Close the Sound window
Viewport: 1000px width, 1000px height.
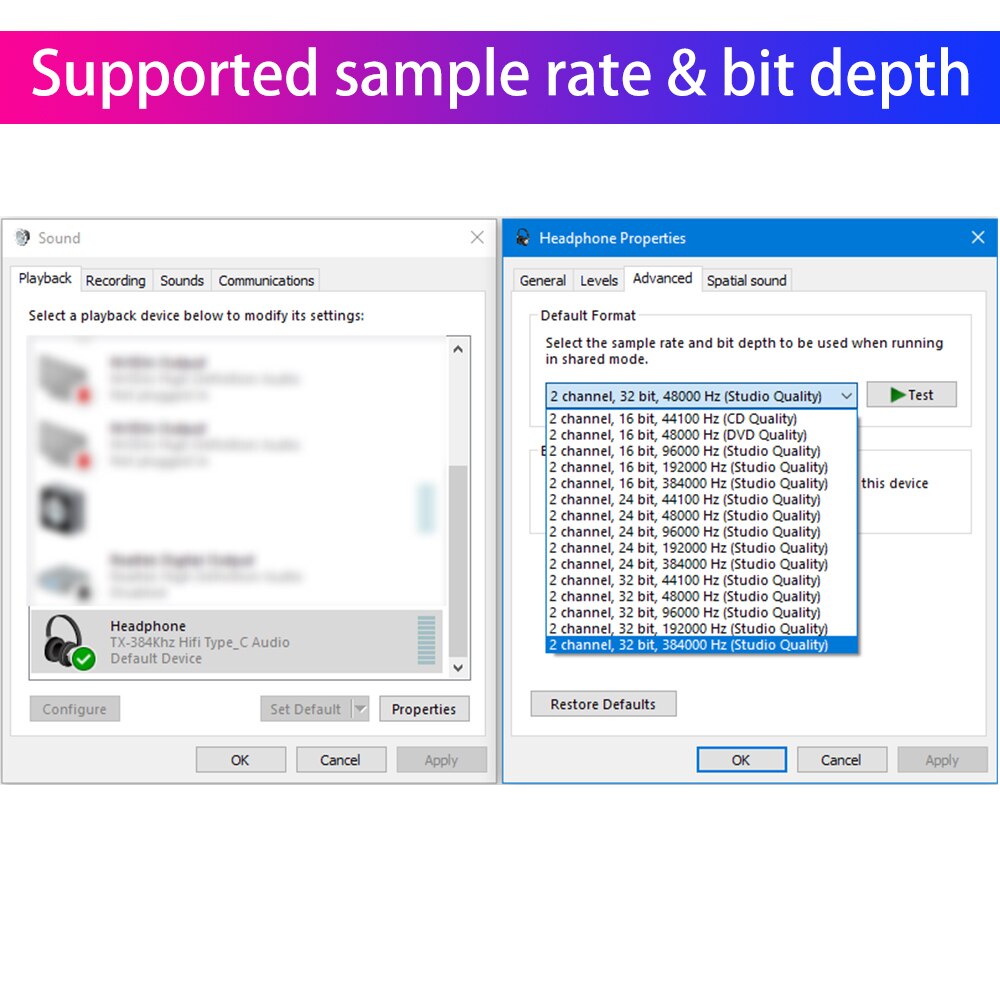point(477,237)
